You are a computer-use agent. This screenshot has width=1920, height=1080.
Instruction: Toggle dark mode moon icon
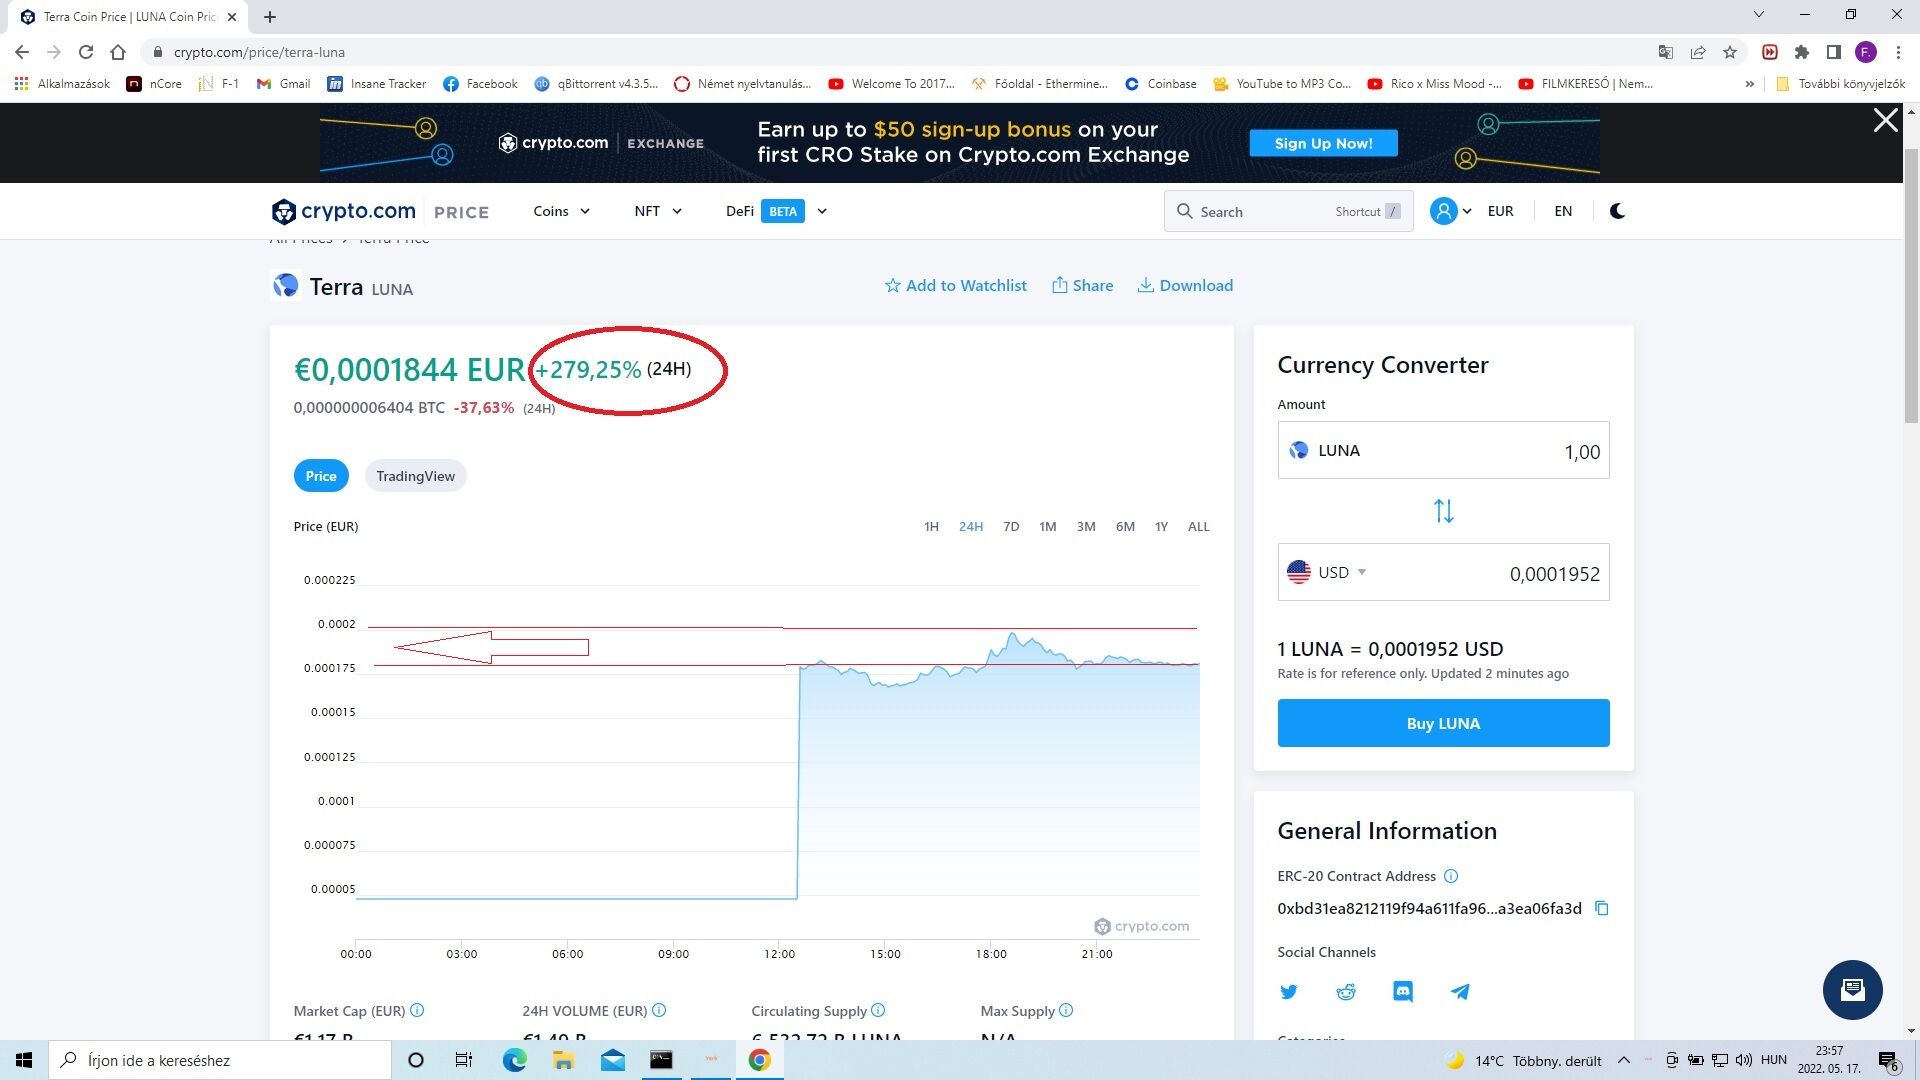point(1617,211)
